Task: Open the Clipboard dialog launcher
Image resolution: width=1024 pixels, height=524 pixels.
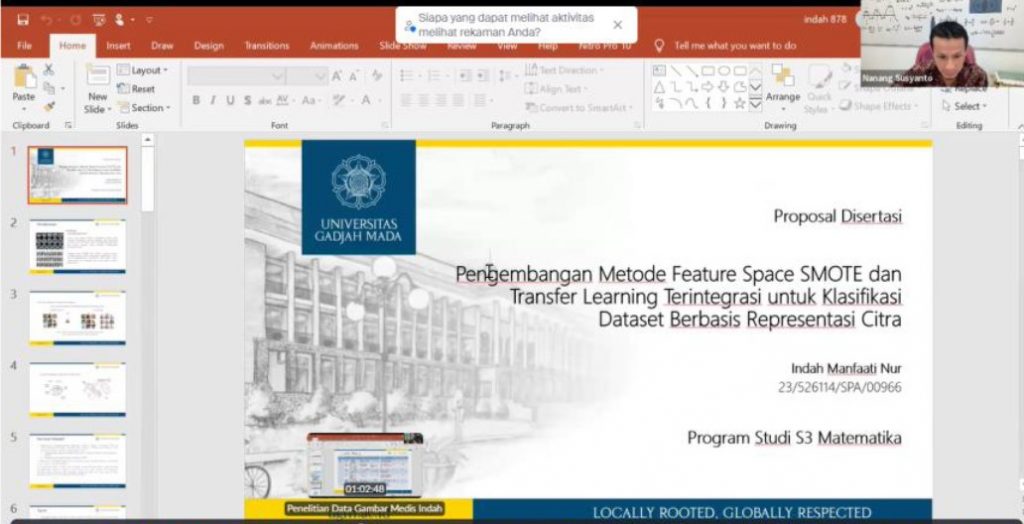Action: pyautogui.click(x=68, y=125)
